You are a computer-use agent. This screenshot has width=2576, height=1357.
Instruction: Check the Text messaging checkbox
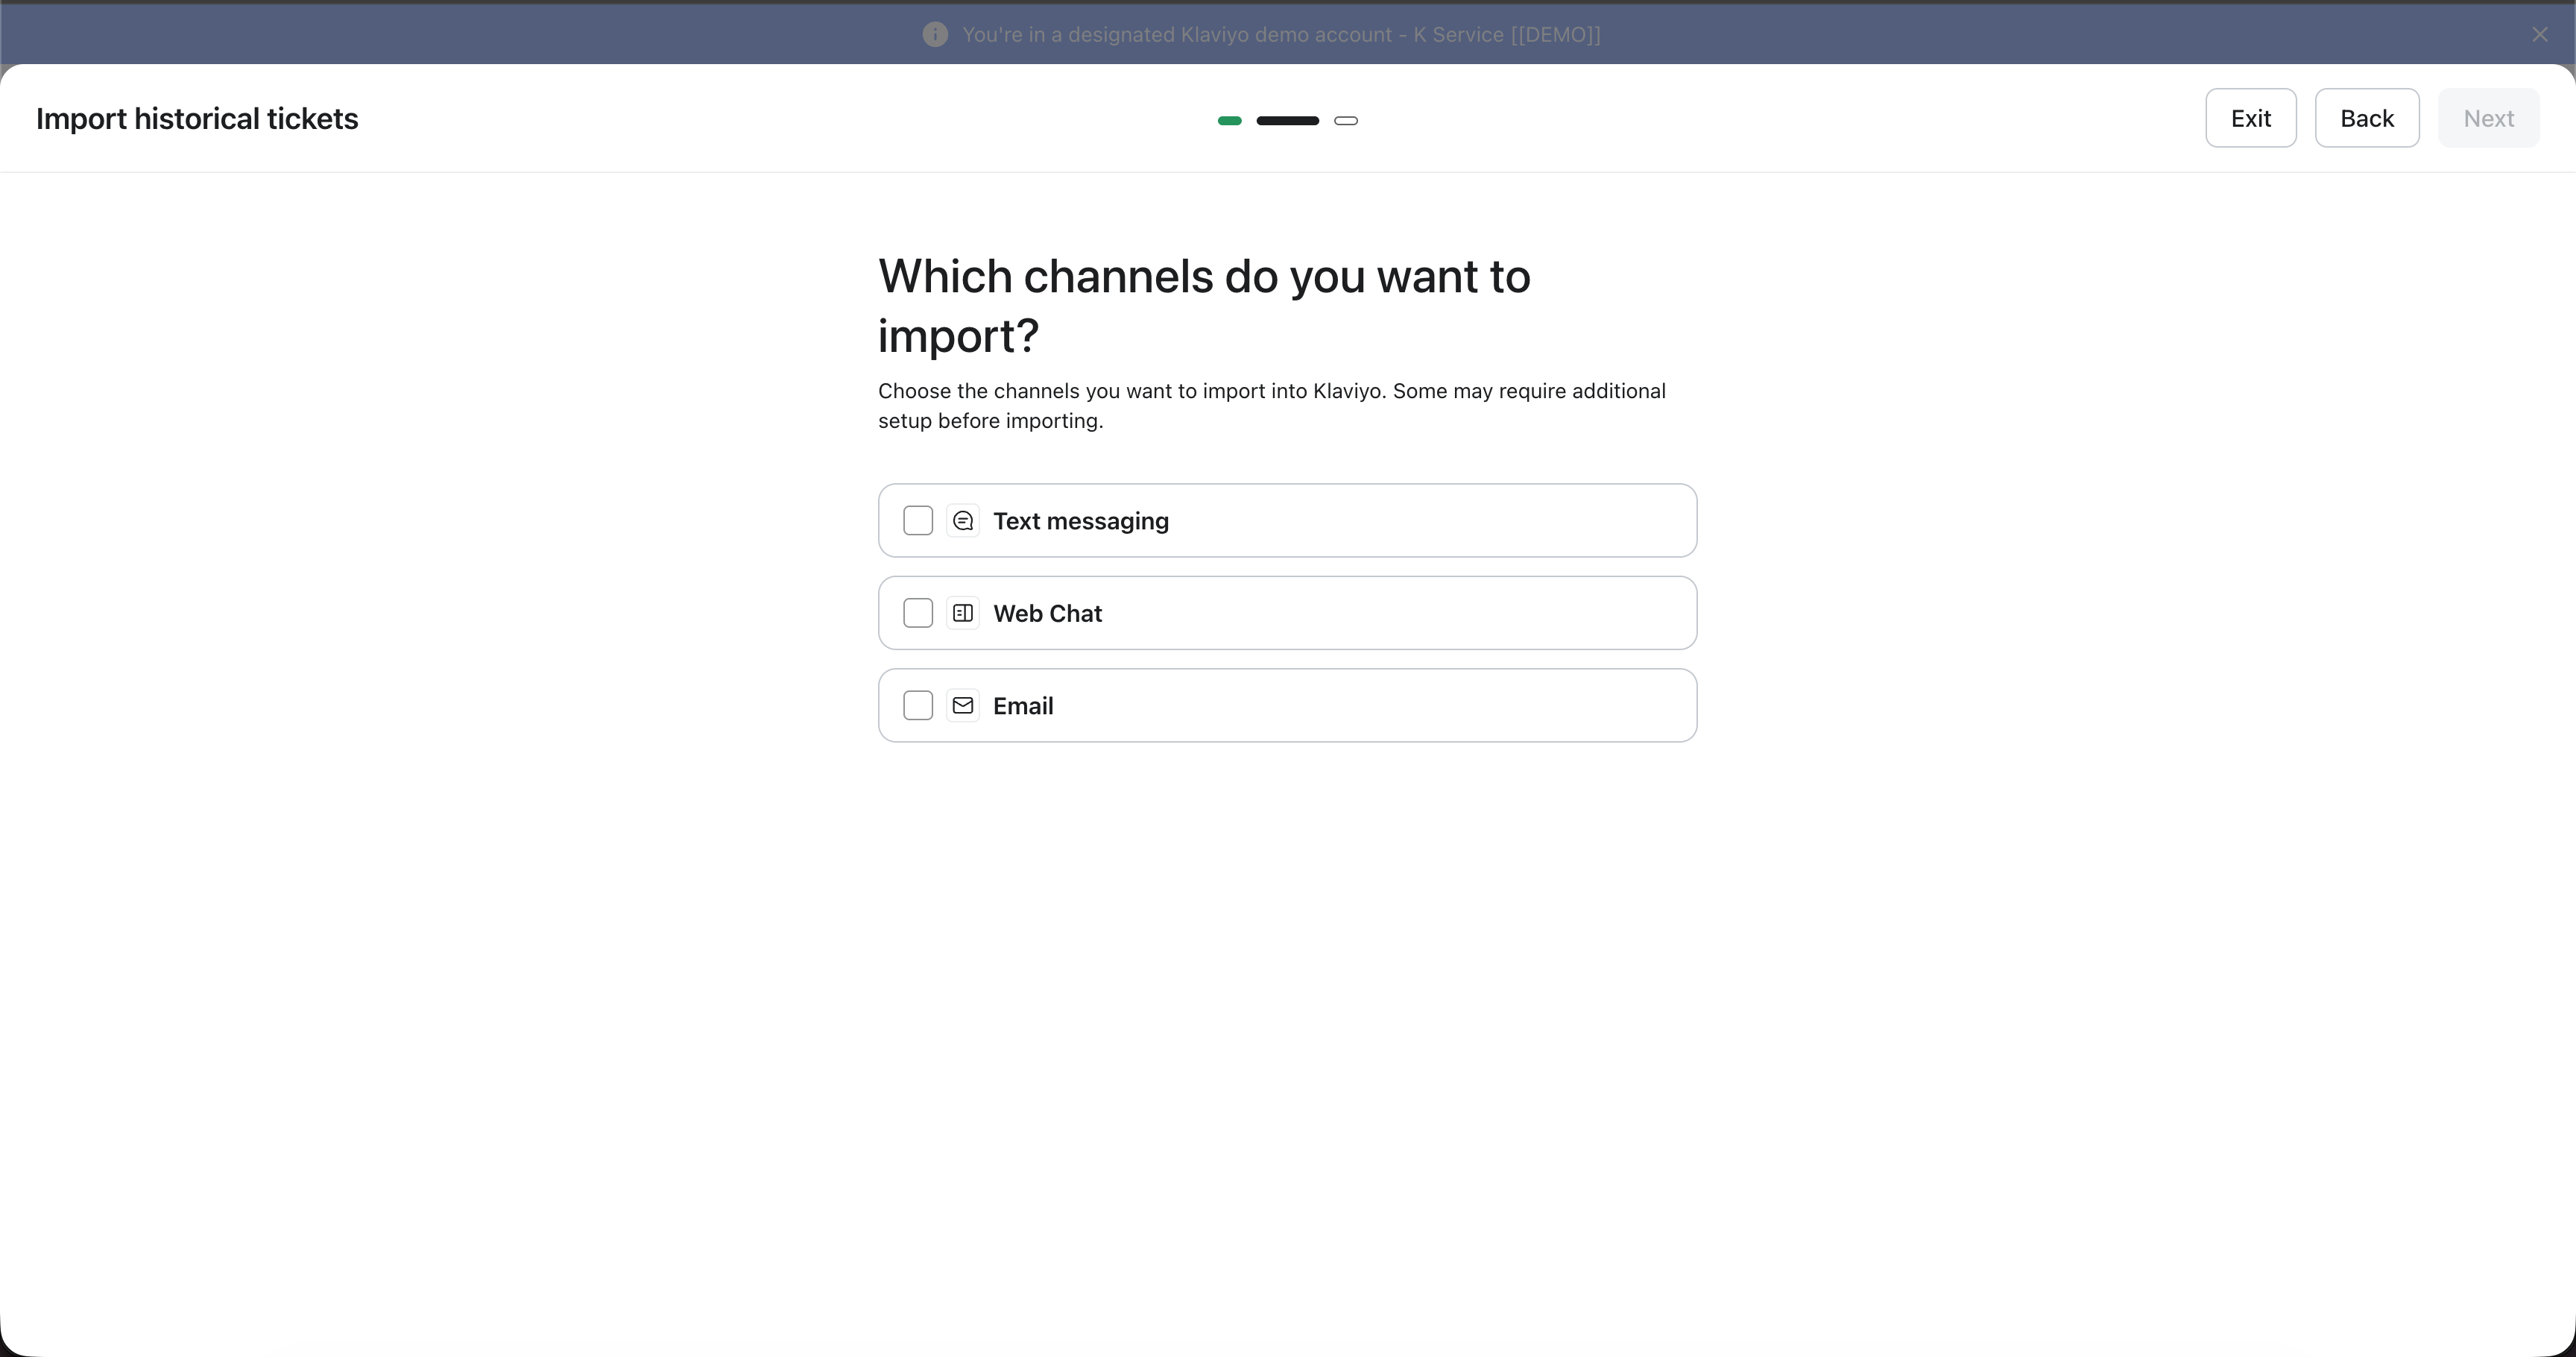pyautogui.click(x=918, y=521)
